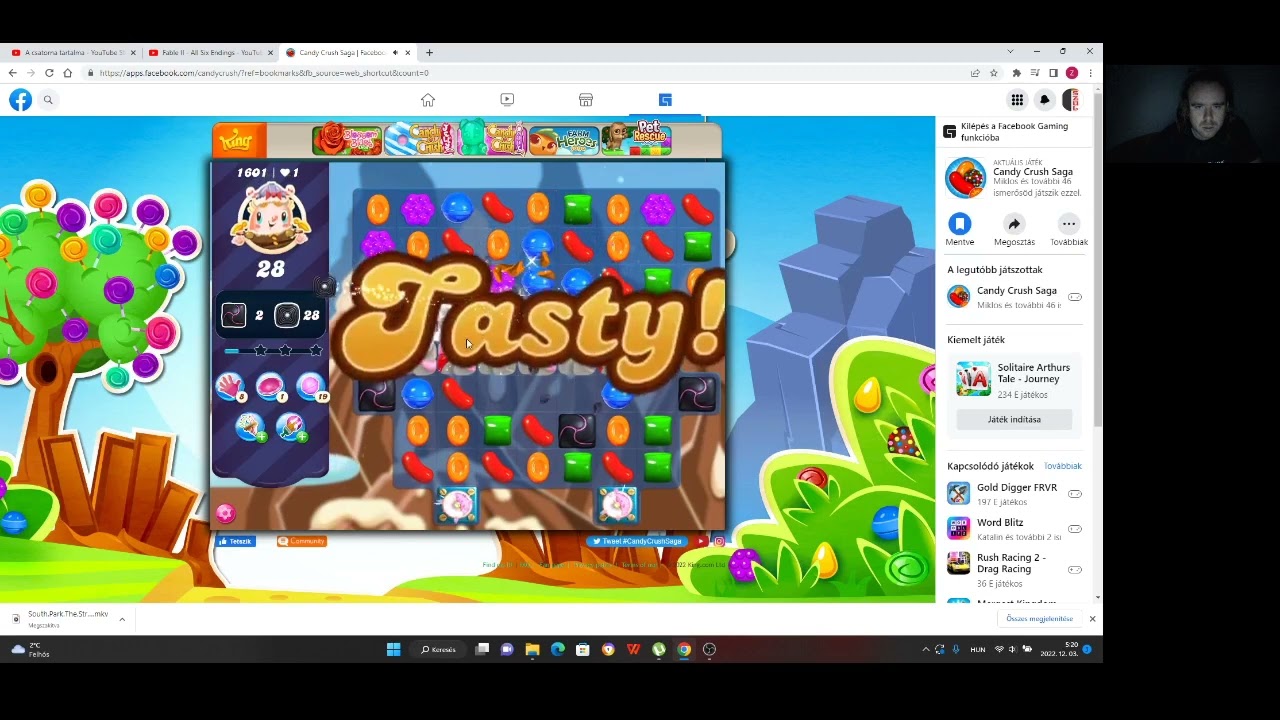Open the Facebook menu grid icon
Screen dimensions: 1280x720
[x=1017, y=100]
